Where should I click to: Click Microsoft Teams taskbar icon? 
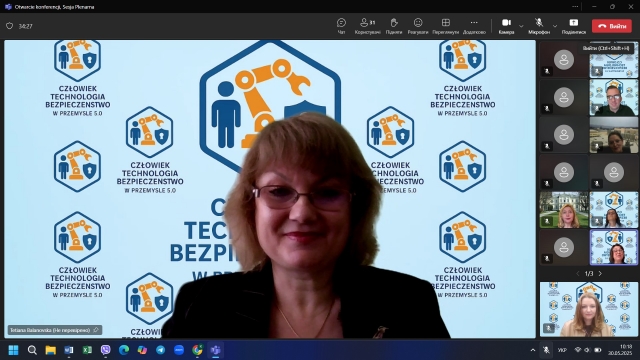[216, 350]
